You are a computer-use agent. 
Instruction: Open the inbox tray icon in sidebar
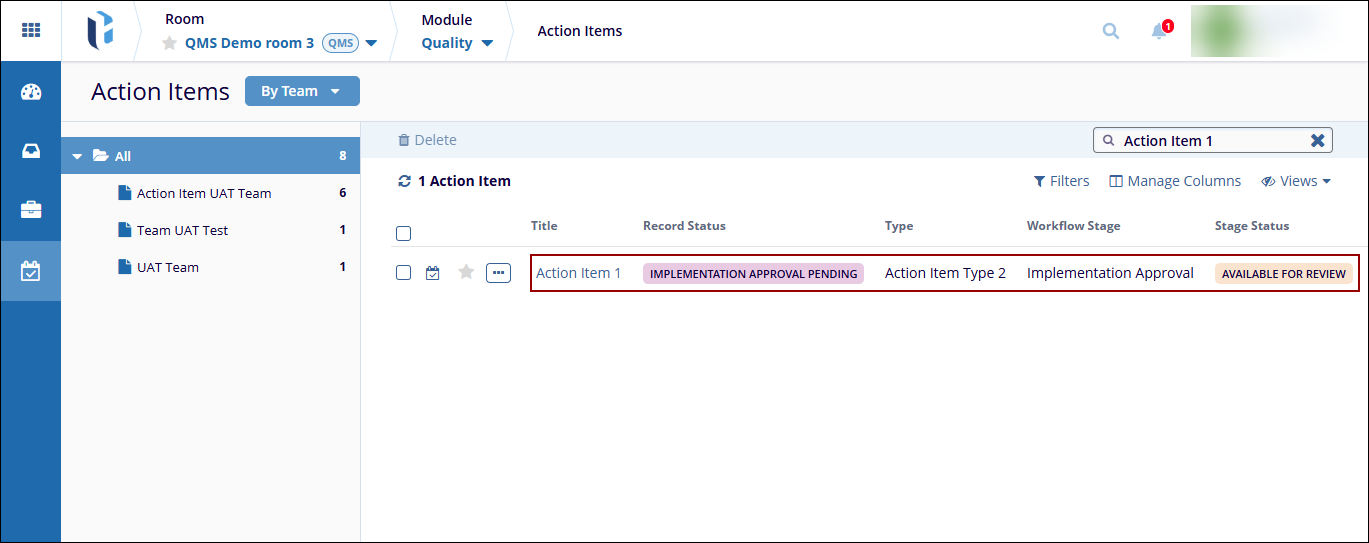coord(31,152)
